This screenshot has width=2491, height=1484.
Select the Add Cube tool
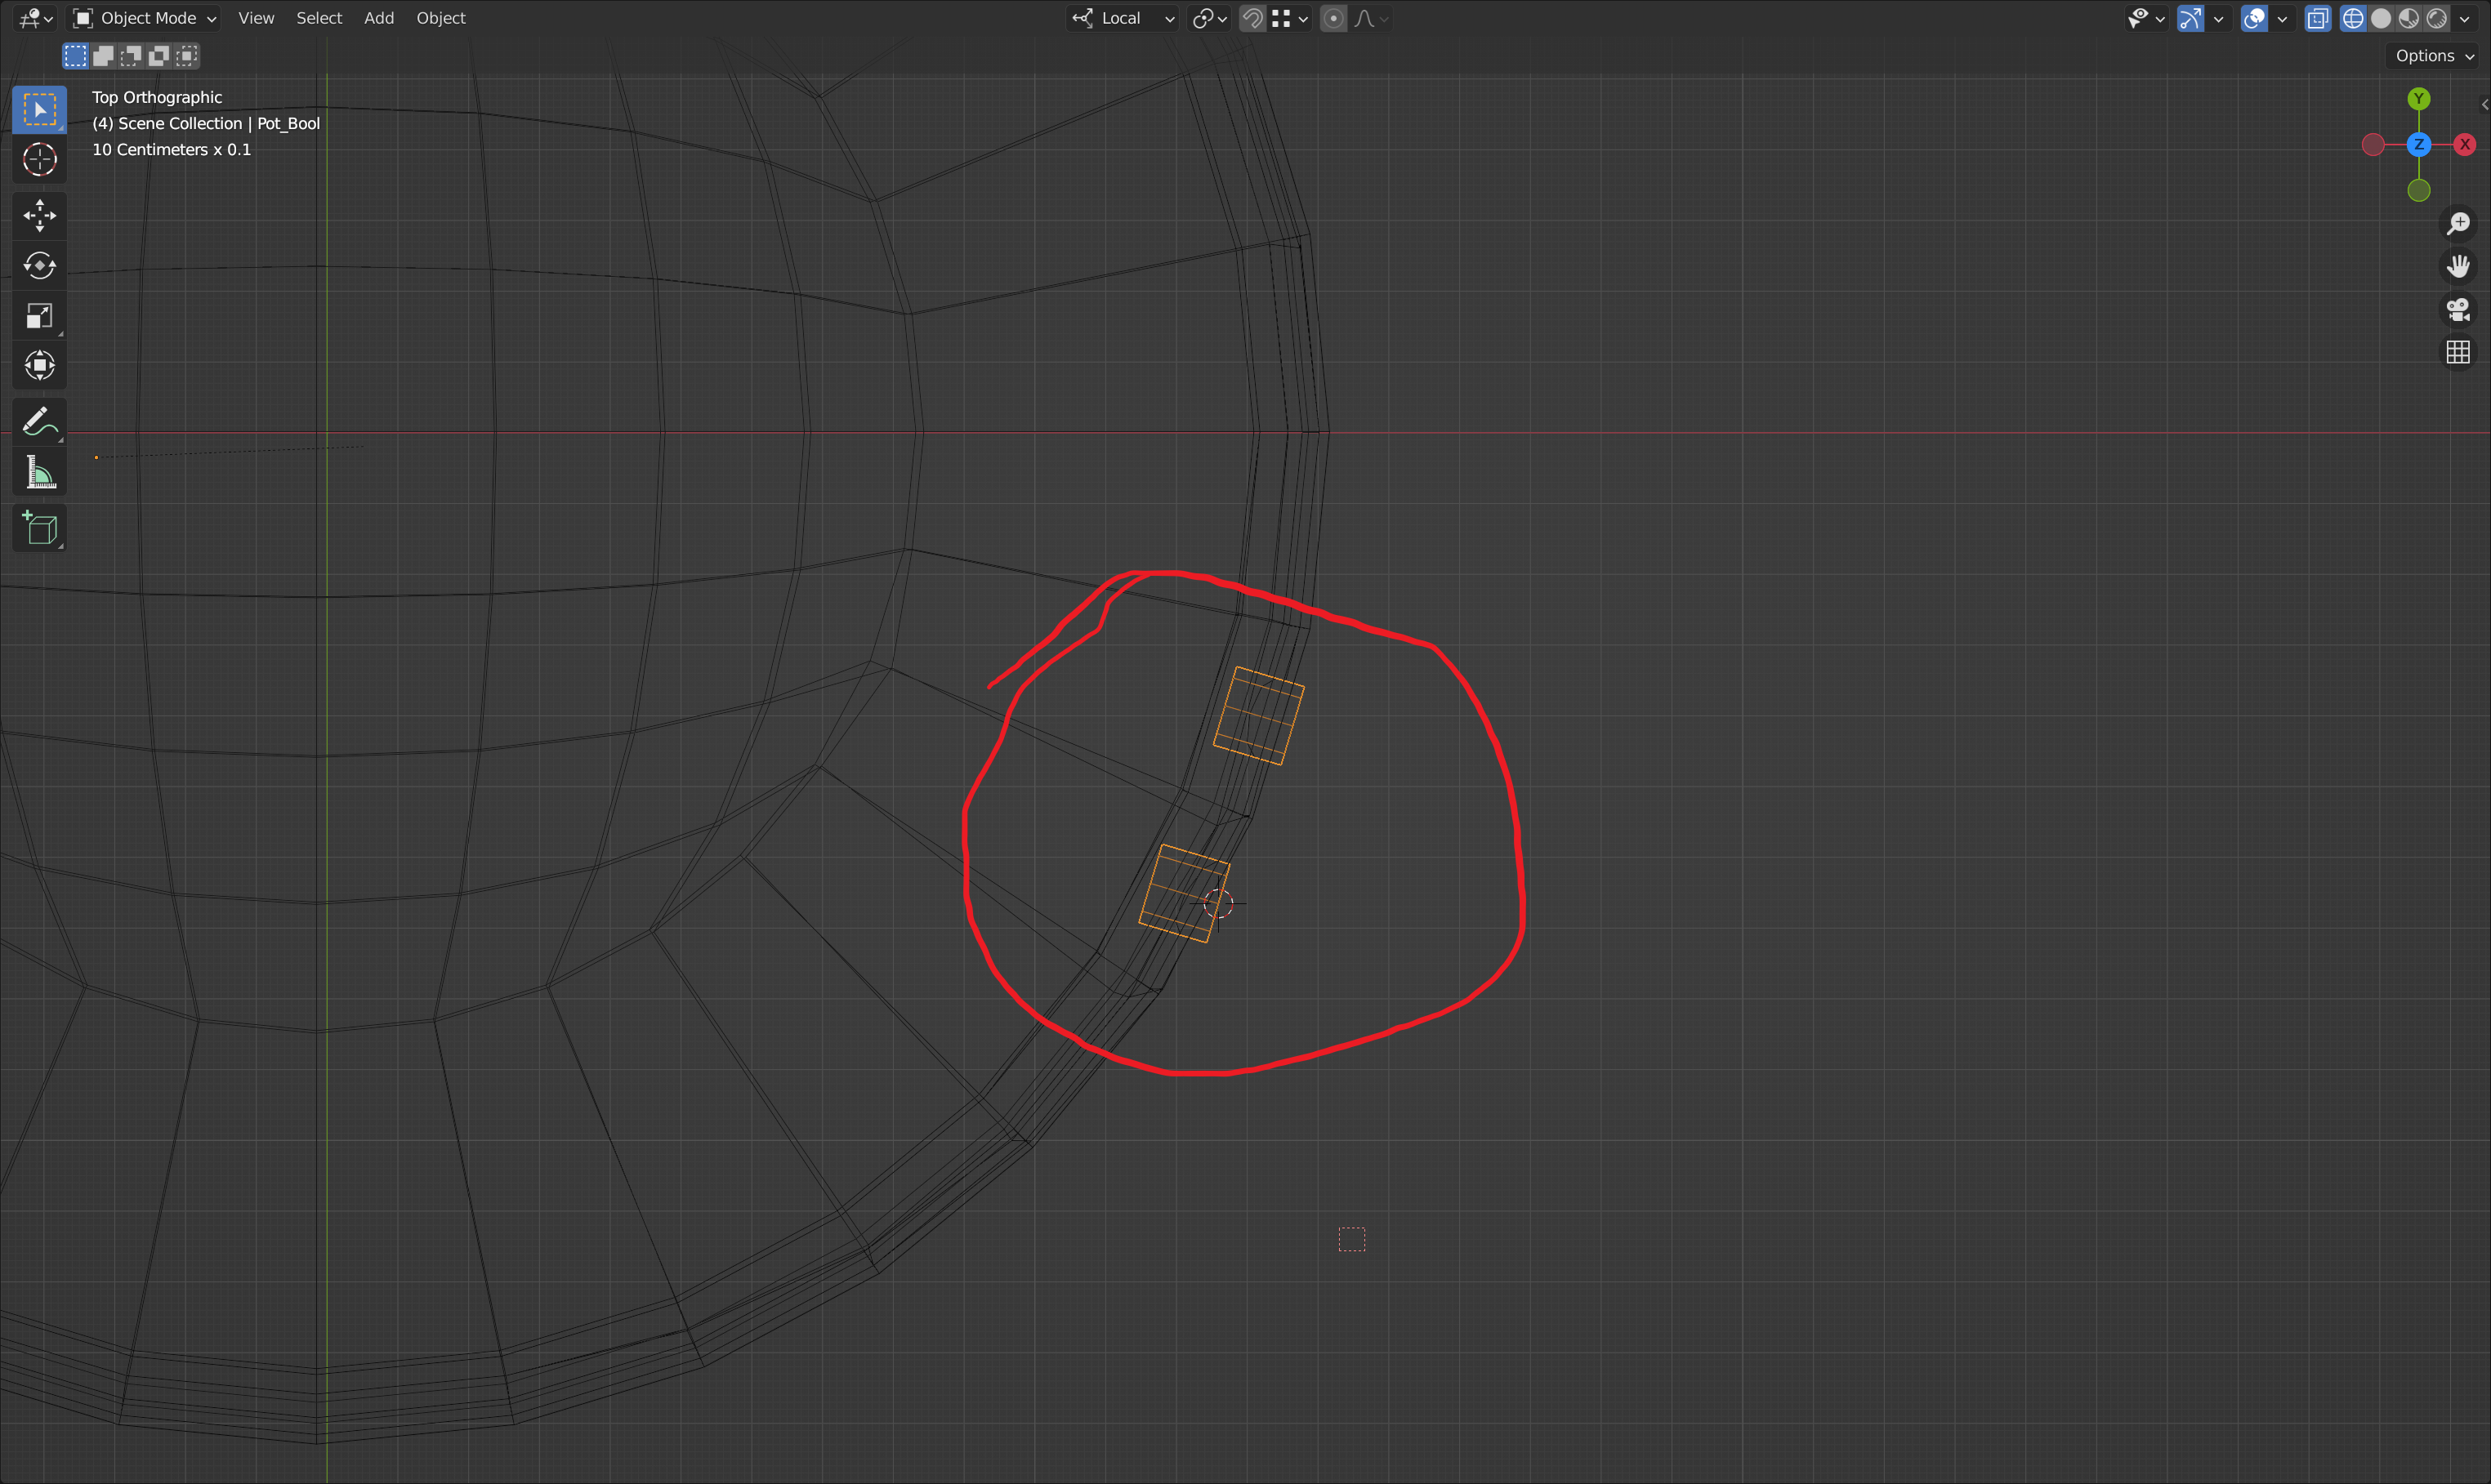tap(40, 529)
